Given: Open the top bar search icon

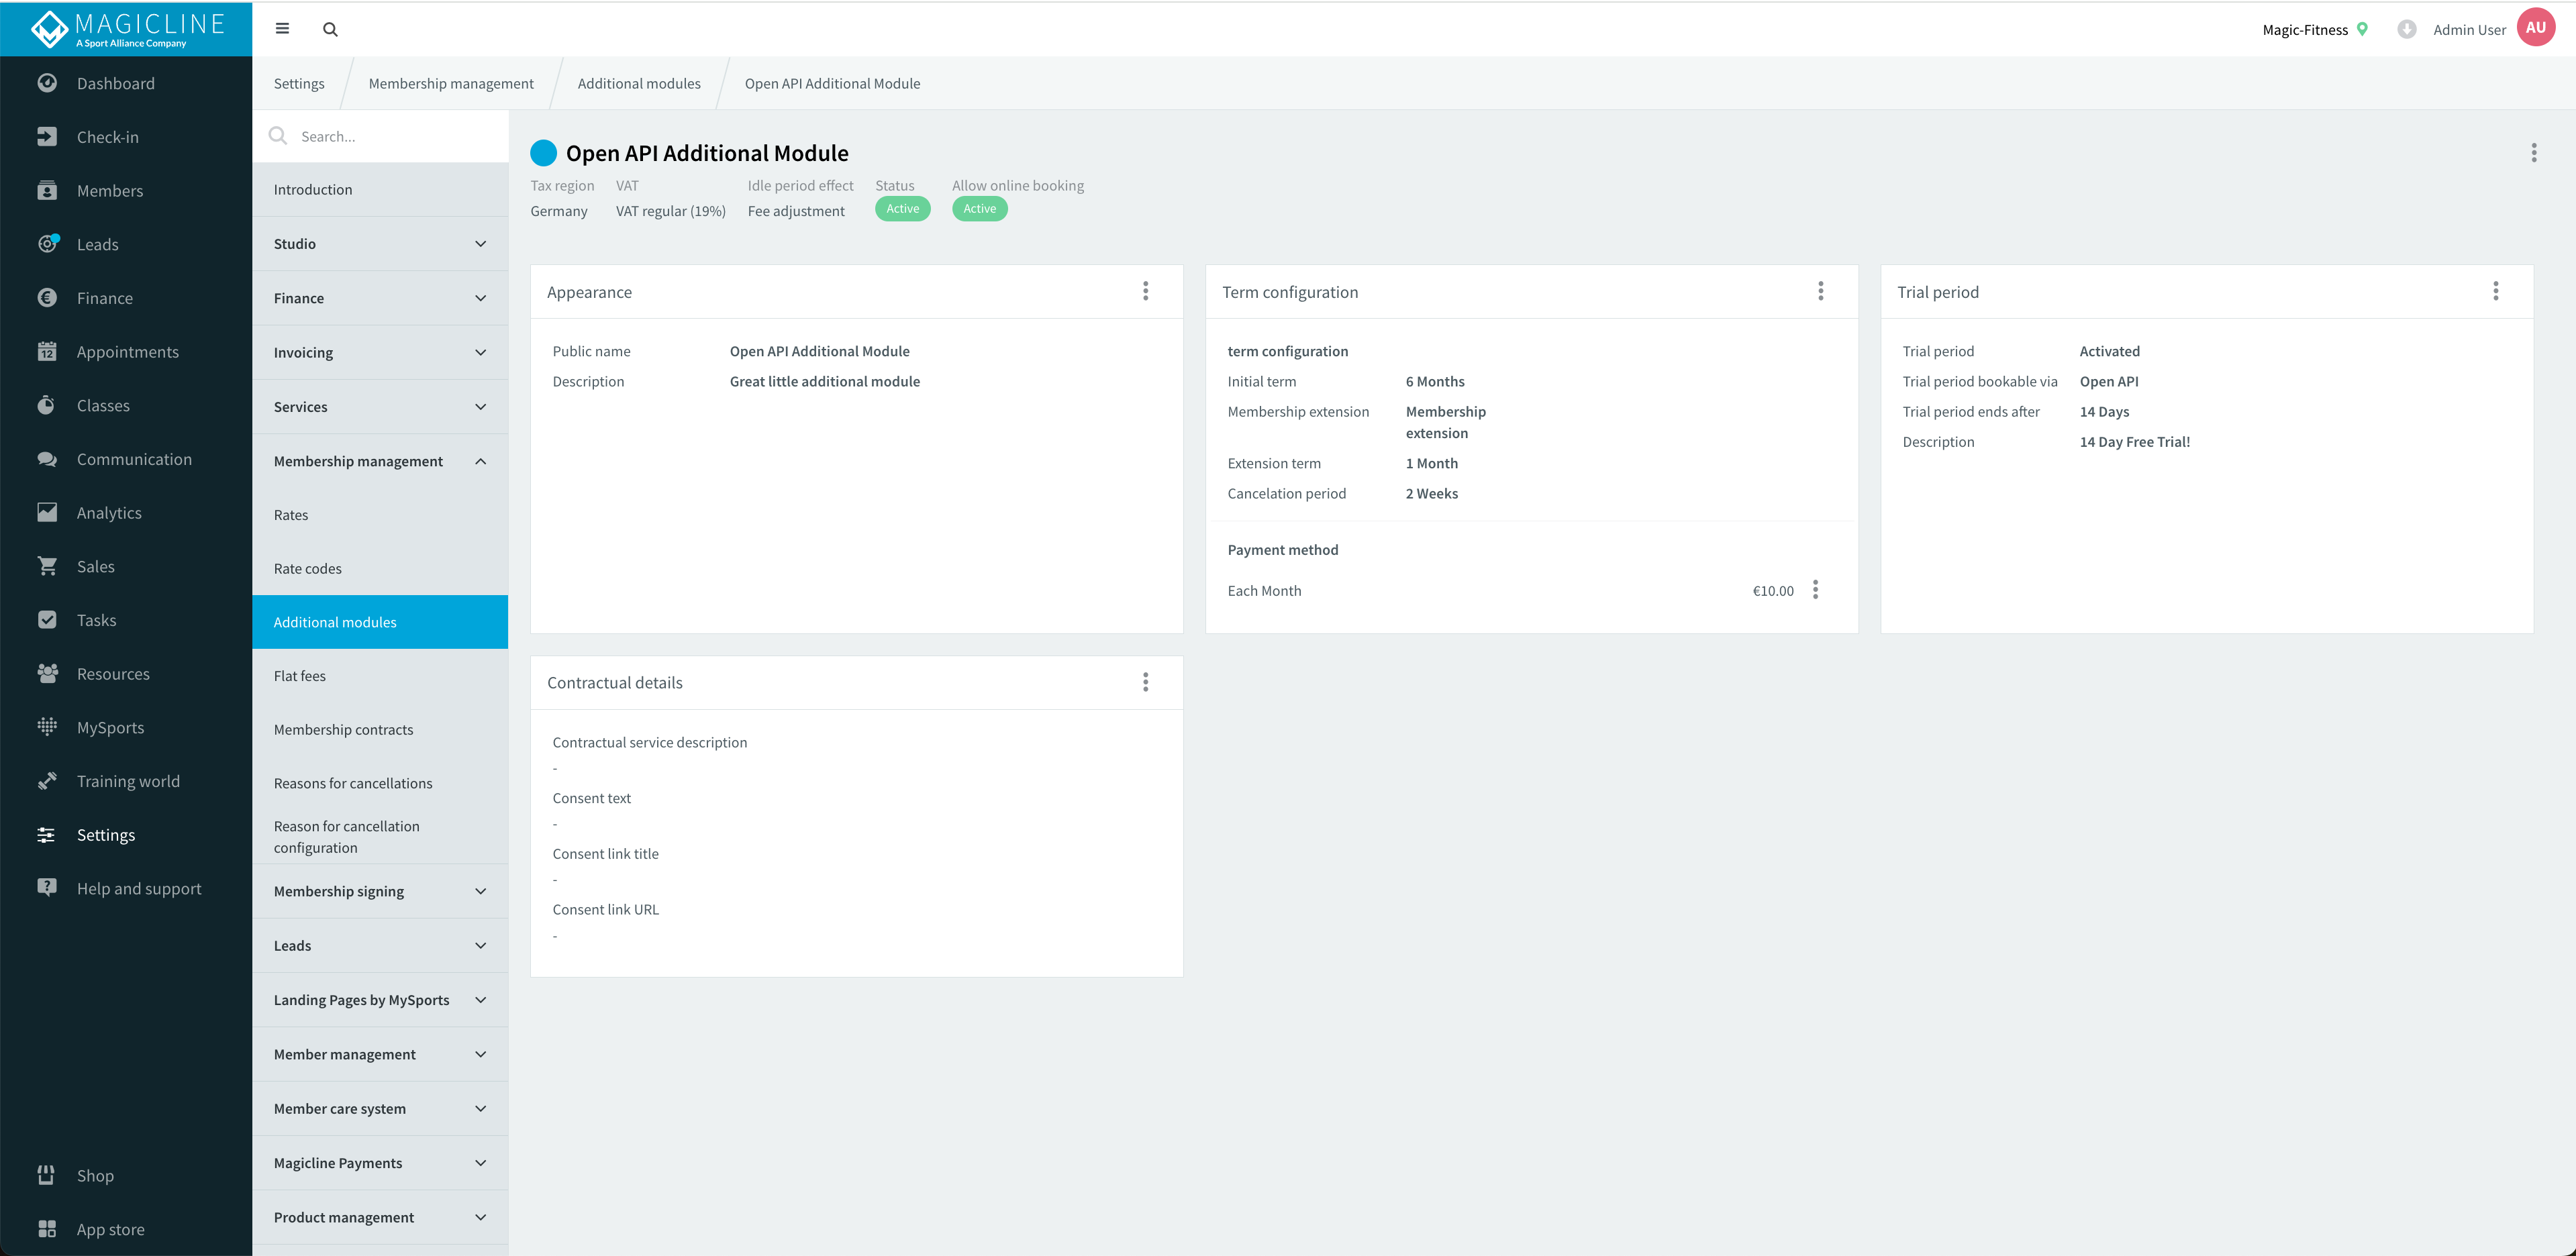Looking at the screenshot, I should (x=330, y=29).
